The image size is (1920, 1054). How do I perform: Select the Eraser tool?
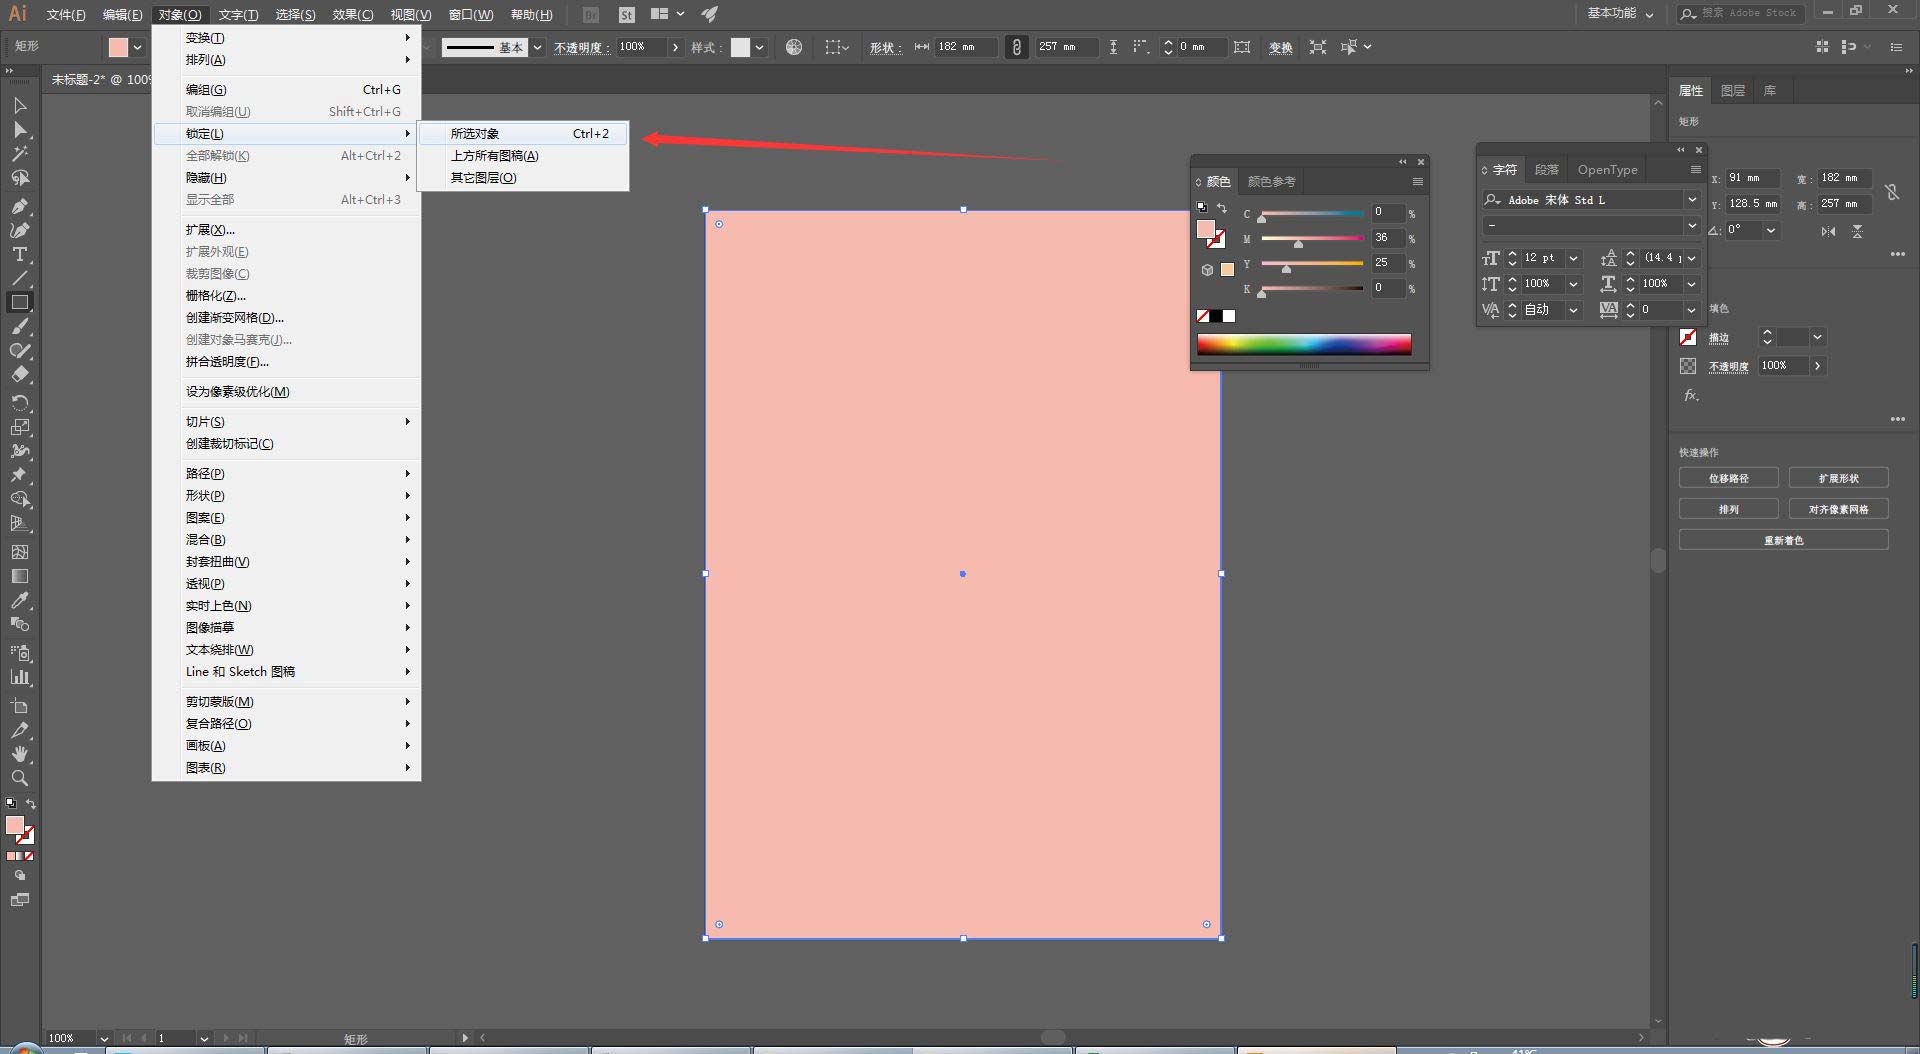pyautogui.click(x=19, y=375)
